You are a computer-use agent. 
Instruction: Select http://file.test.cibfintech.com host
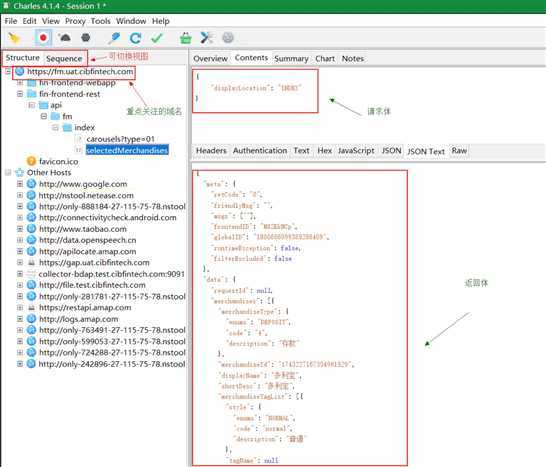92,285
